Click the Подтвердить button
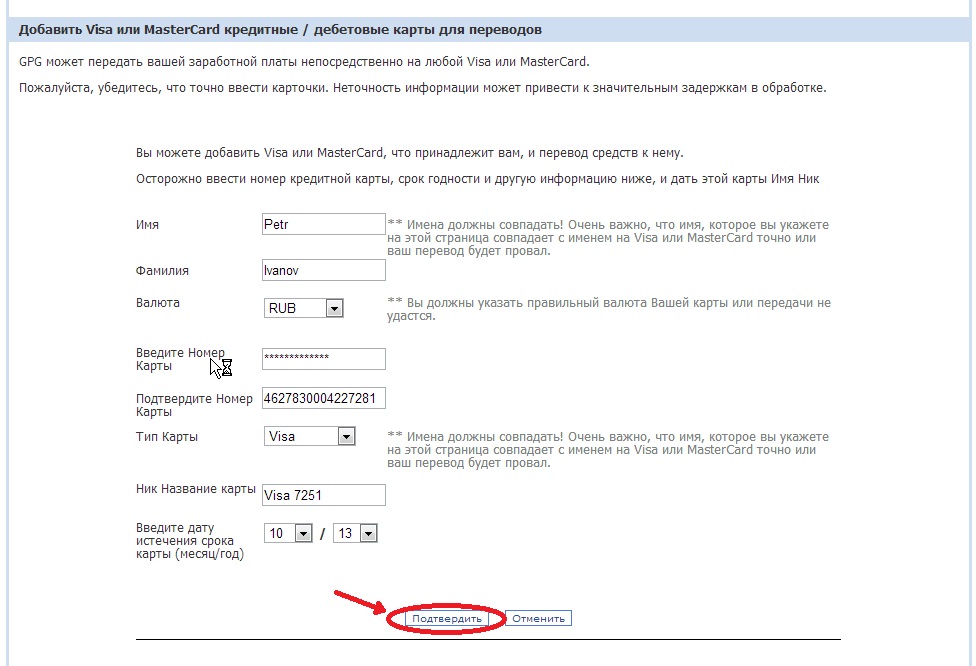This screenshot has height=666, width=976. pyautogui.click(x=447, y=619)
